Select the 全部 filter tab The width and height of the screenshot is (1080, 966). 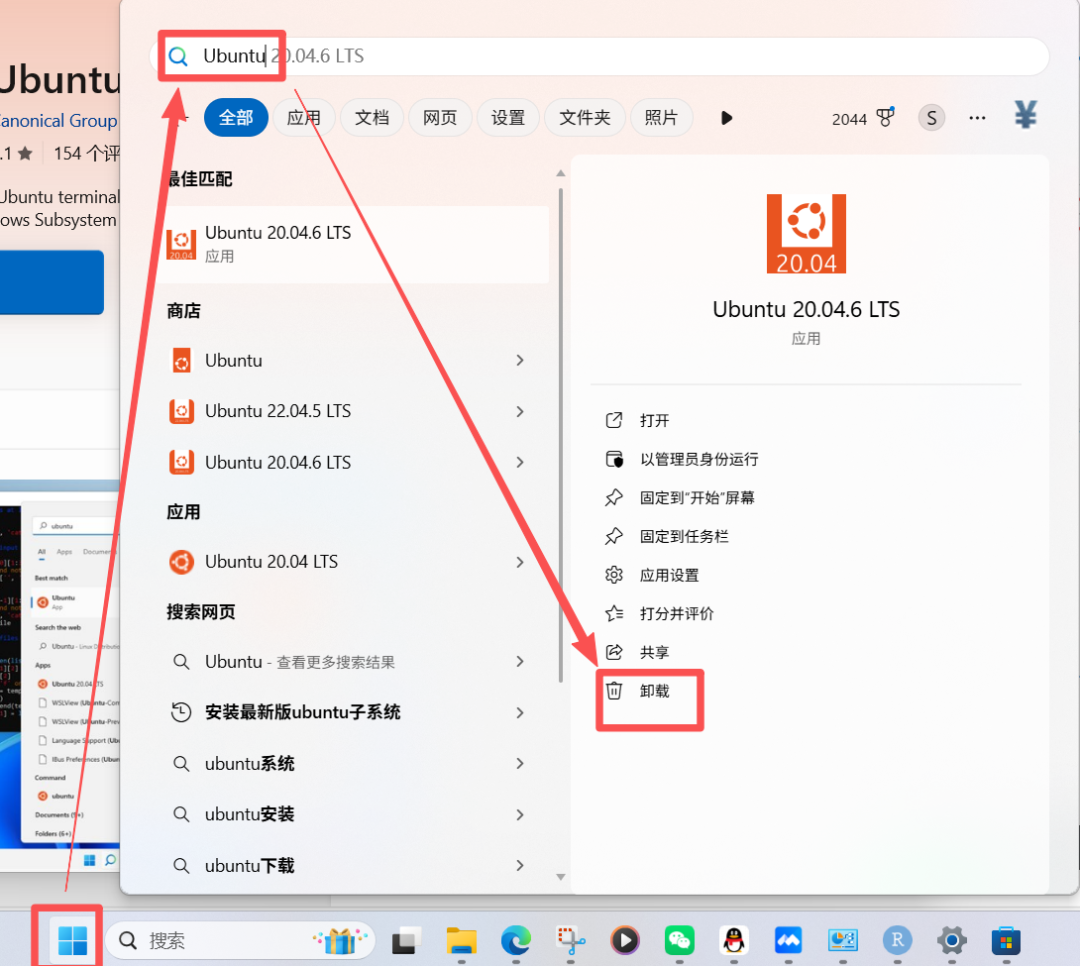[x=236, y=118]
